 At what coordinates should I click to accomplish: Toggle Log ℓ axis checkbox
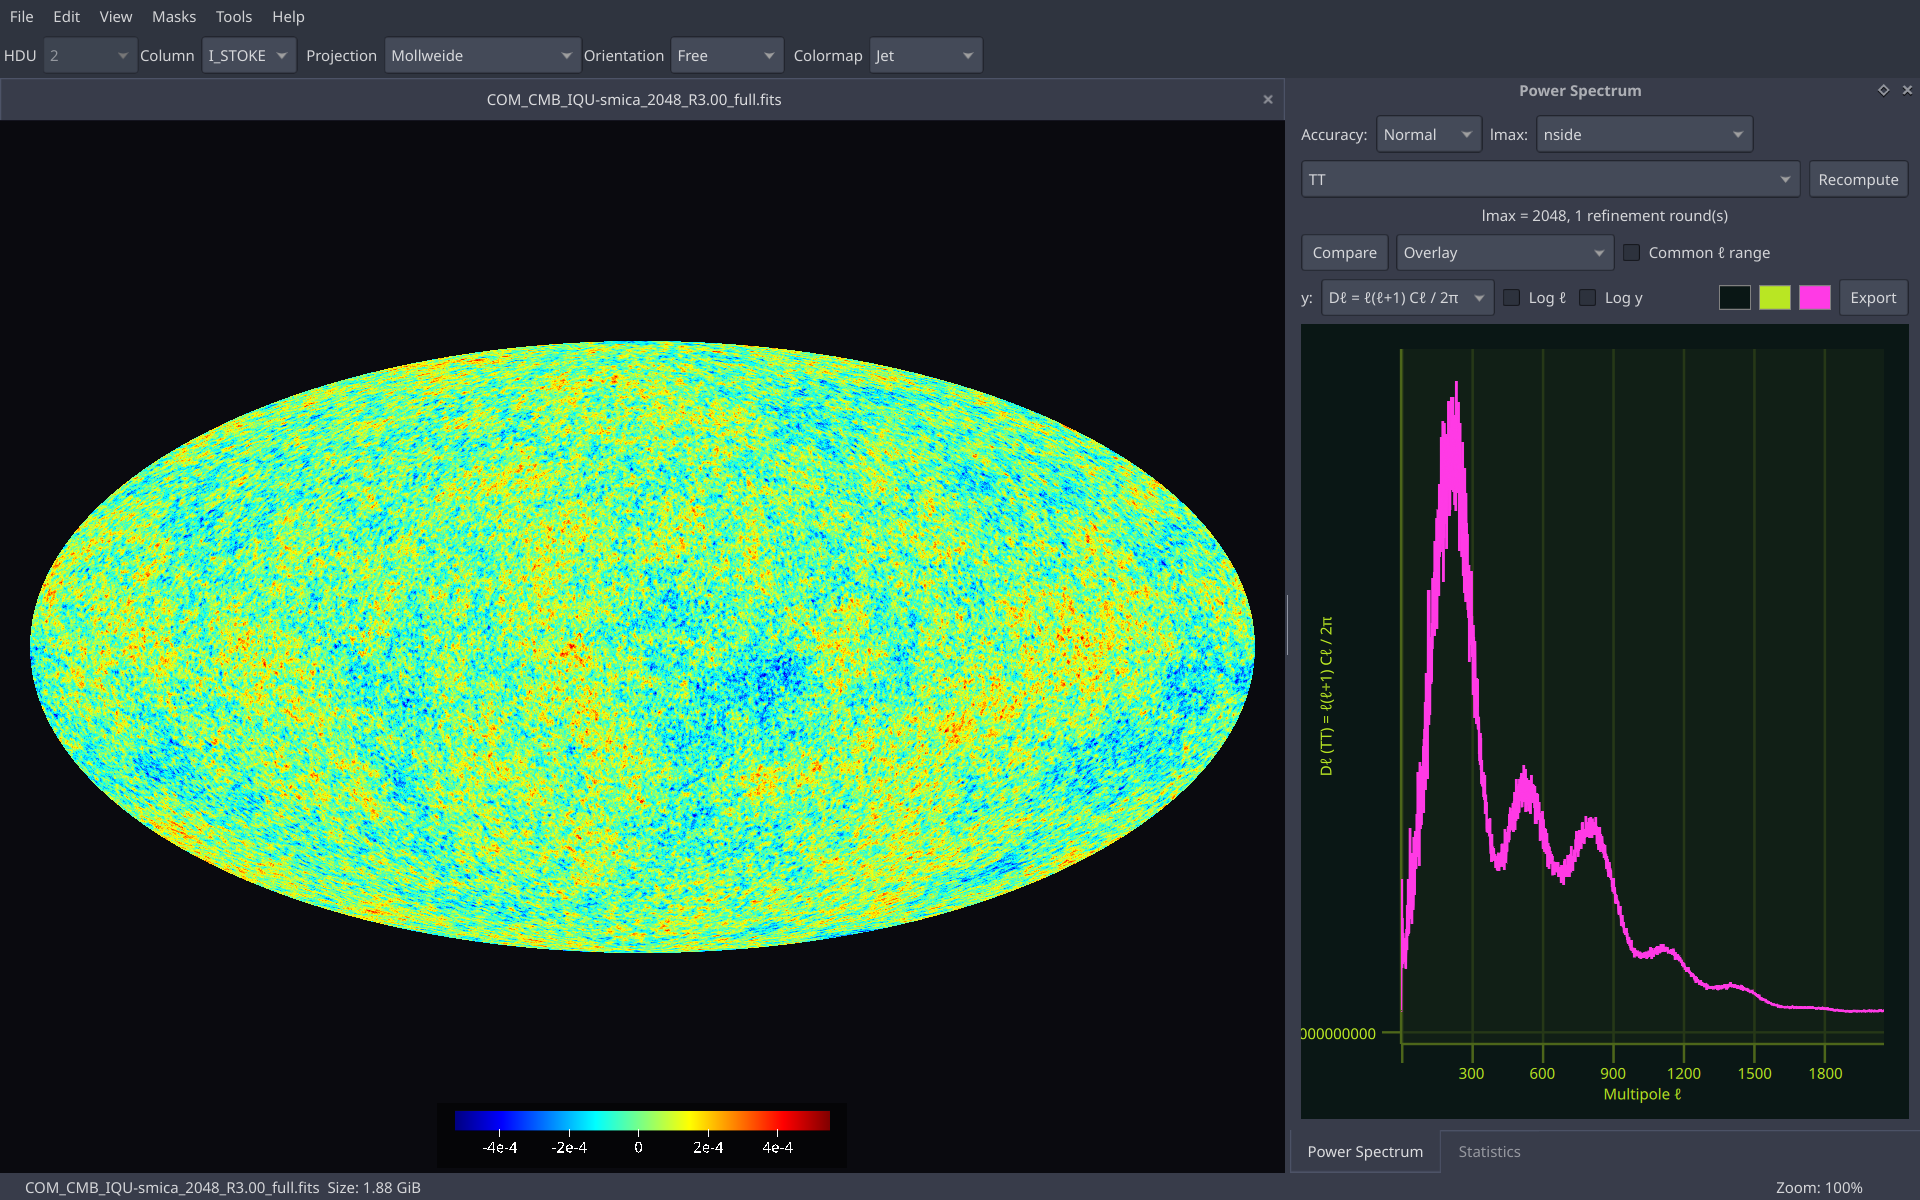pyautogui.click(x=1512, y=298)
